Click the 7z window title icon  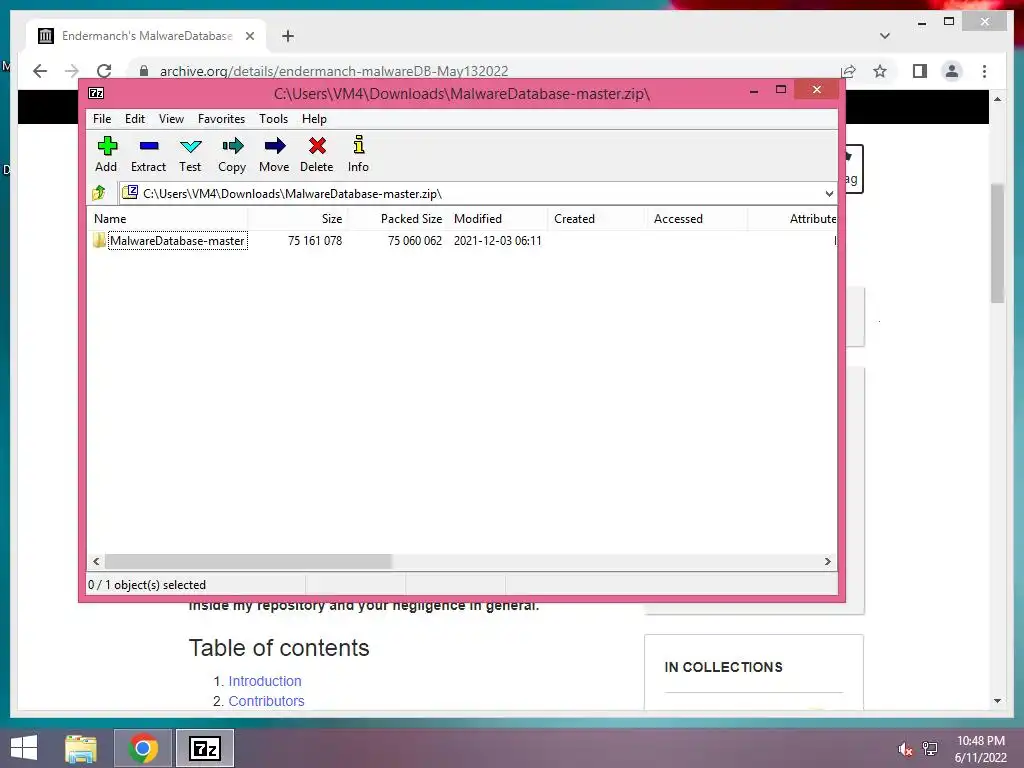click(96, 93)
